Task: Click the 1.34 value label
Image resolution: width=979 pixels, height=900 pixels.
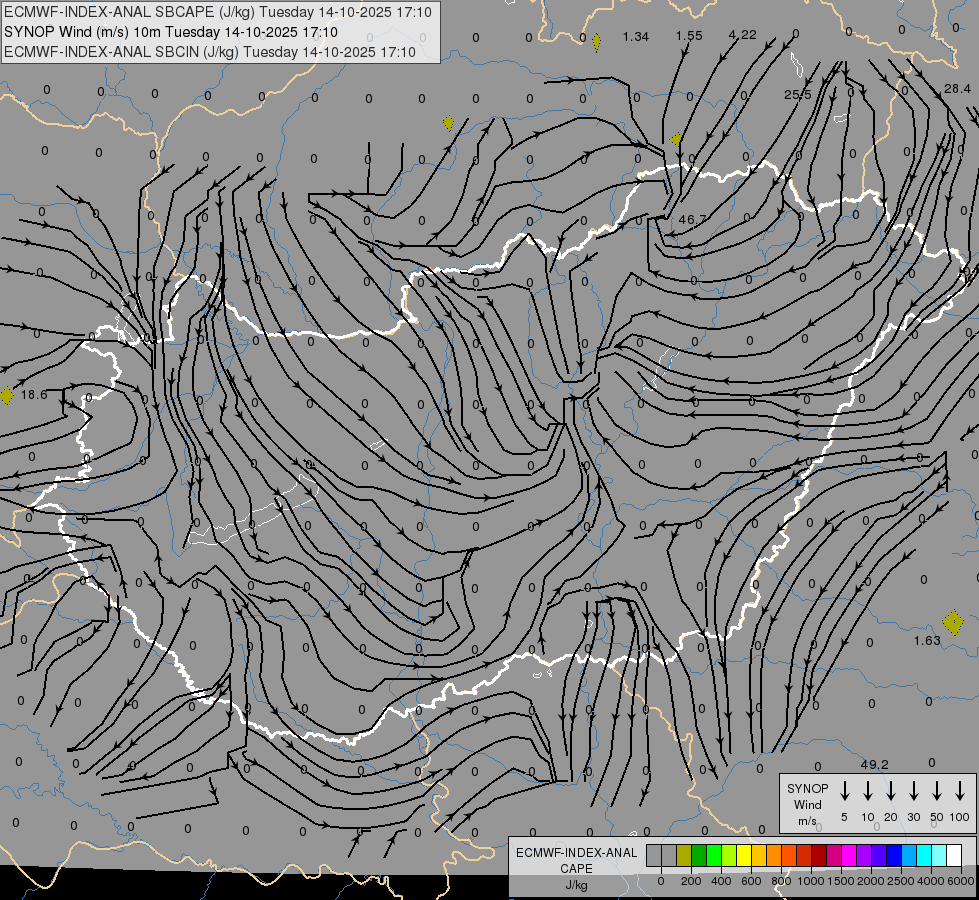Action: click(636, 37)
